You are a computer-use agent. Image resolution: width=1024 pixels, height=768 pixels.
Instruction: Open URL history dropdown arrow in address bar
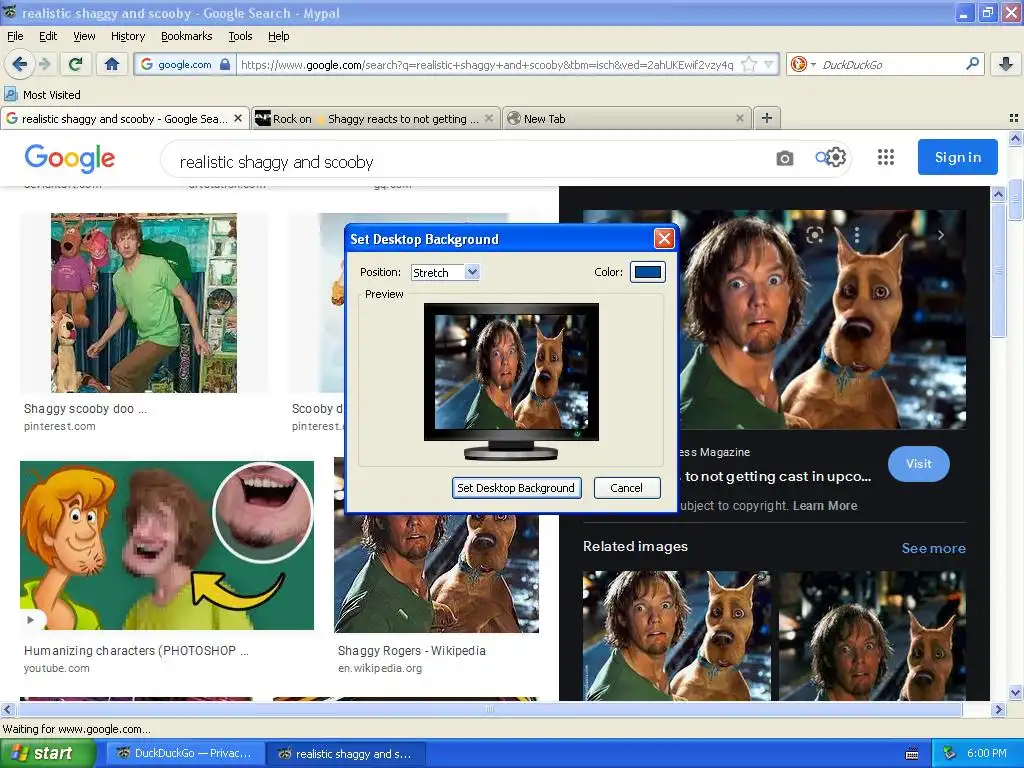[x=769, y=64]
